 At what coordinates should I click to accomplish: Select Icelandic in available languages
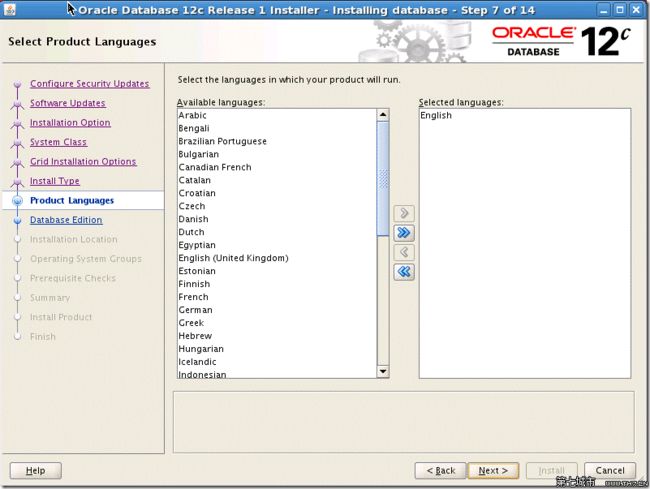(x=276, y=362)
